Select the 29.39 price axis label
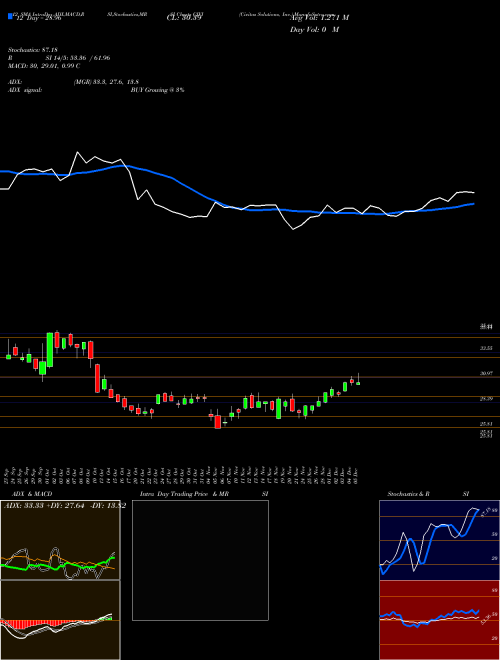This screenshot has width=500, height=660. click(487, 398)
